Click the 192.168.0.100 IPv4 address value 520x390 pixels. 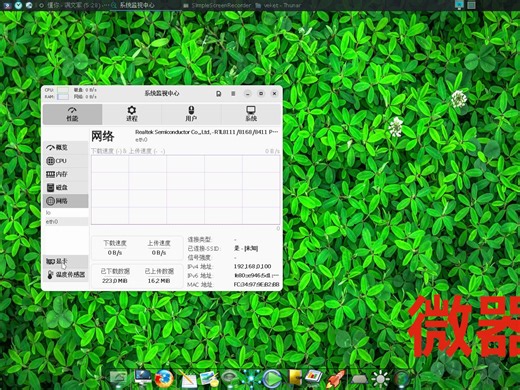[252, 266]
